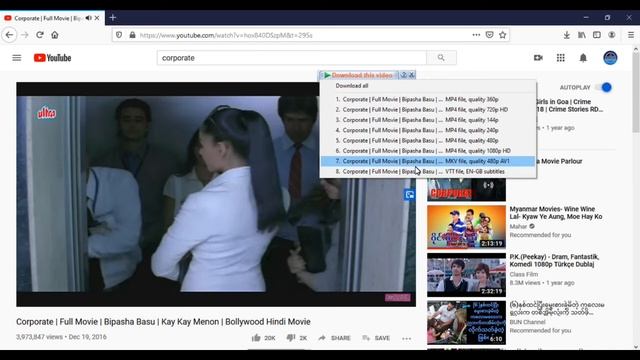Image resolution: width=640 pixels, height=360 pixels.
Task: Open page actions three-dot menu in address bar
Action: click(476, 35)
